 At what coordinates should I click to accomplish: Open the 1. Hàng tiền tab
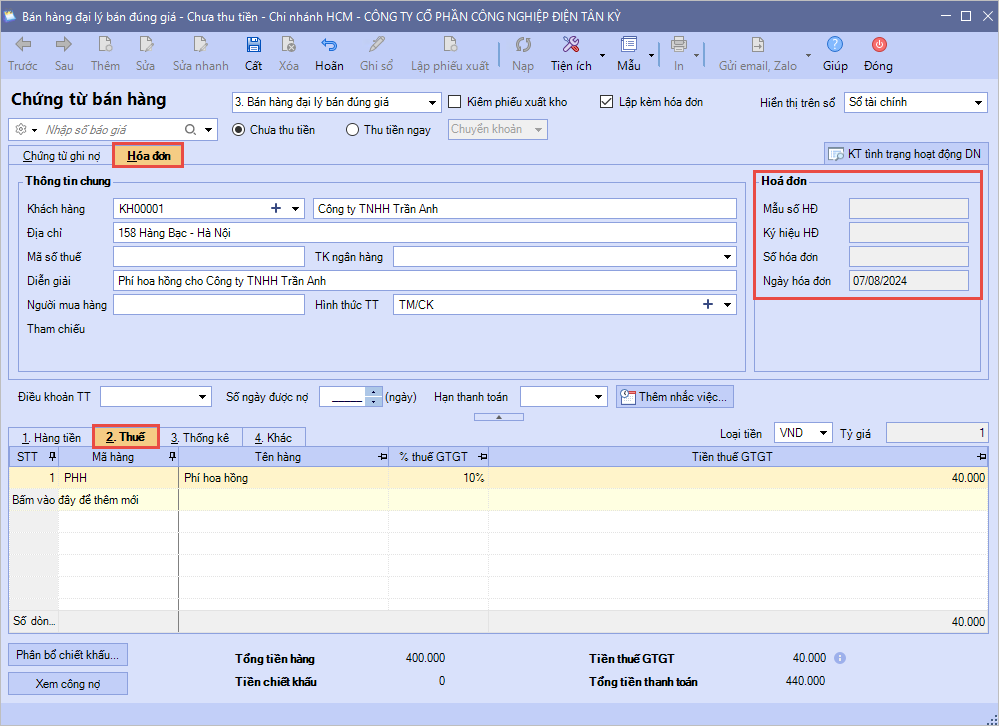(51, 438)
